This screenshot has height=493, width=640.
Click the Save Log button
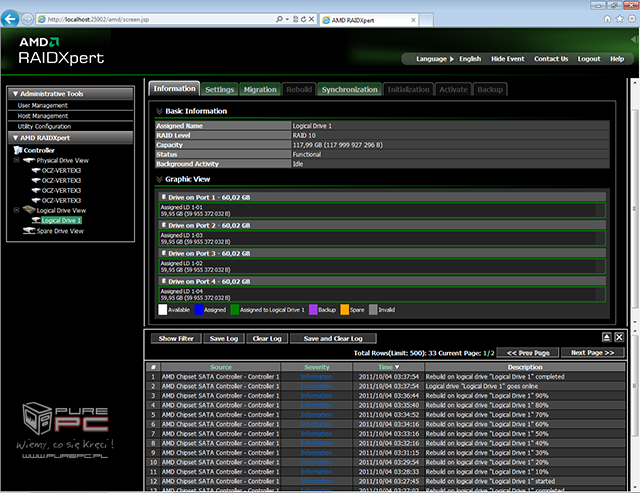[224, 338]
